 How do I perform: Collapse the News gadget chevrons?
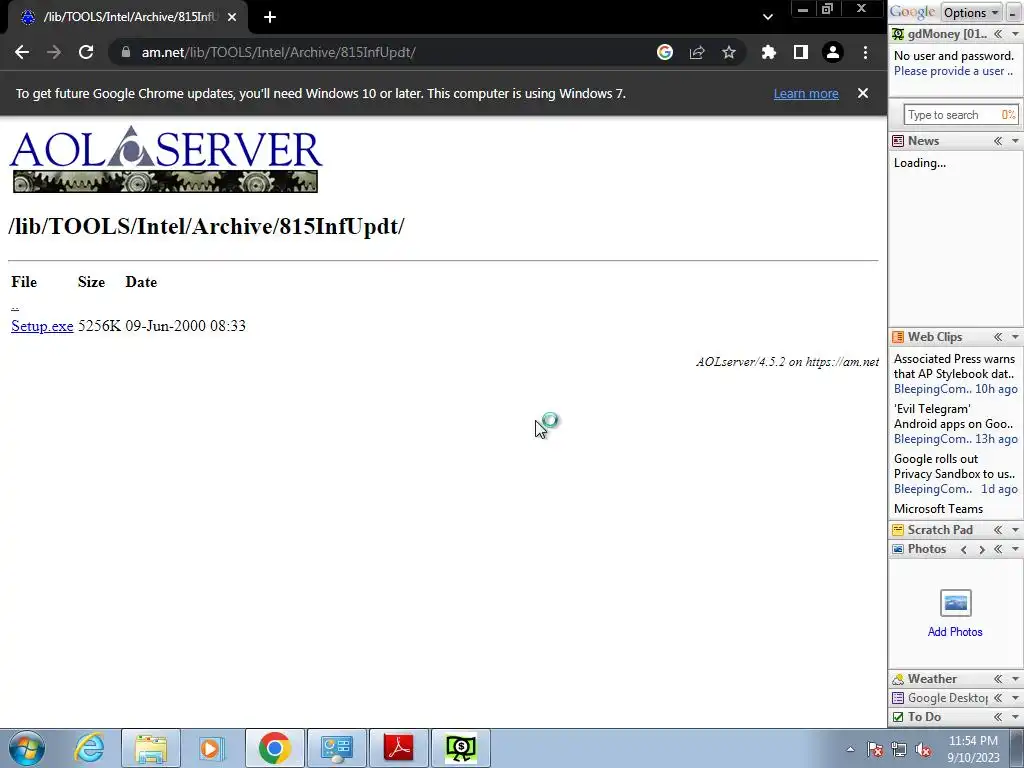(x=998, y=141)
